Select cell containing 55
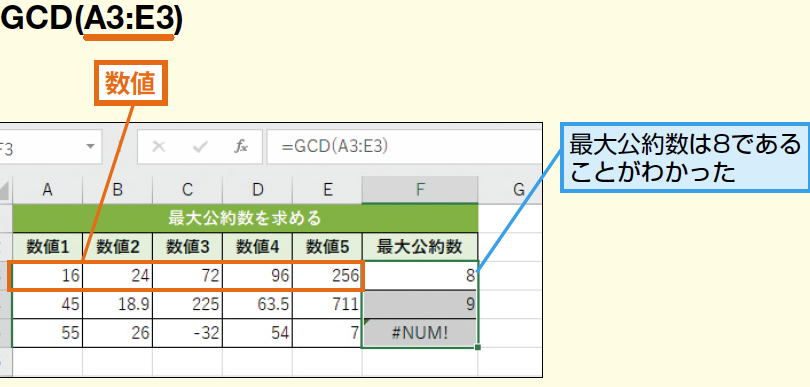 tap(48, 333)
